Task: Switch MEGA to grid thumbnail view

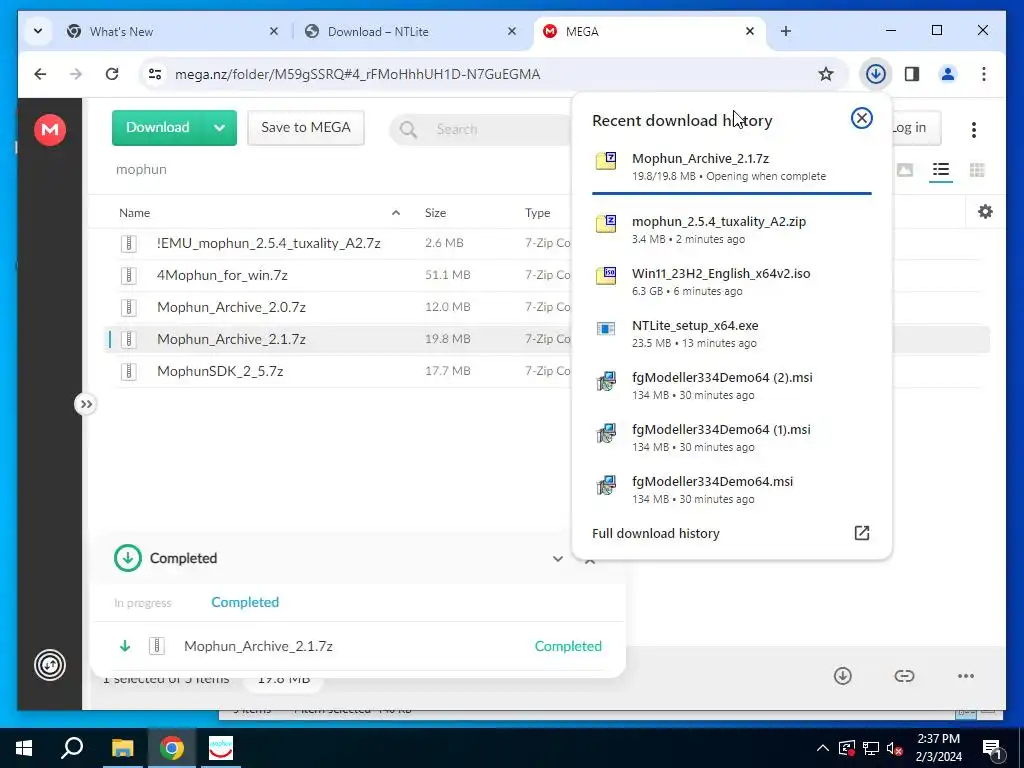Action: (977, 170)
